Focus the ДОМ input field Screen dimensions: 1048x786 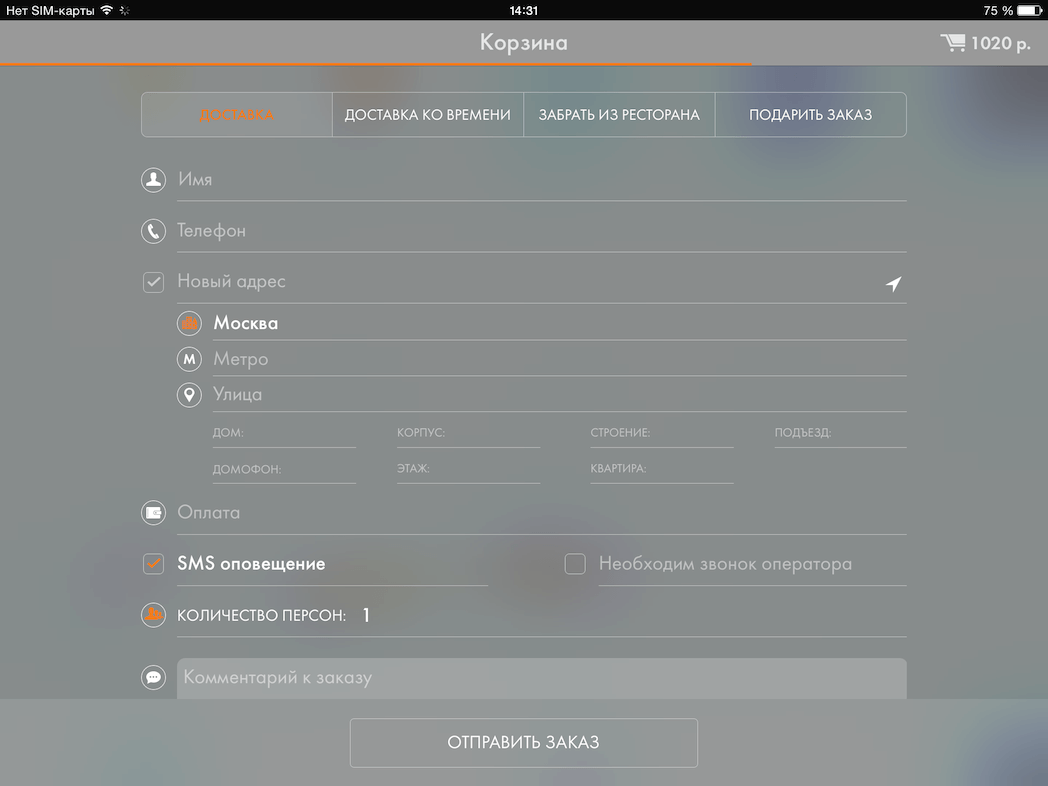click(x=284, y=433)
